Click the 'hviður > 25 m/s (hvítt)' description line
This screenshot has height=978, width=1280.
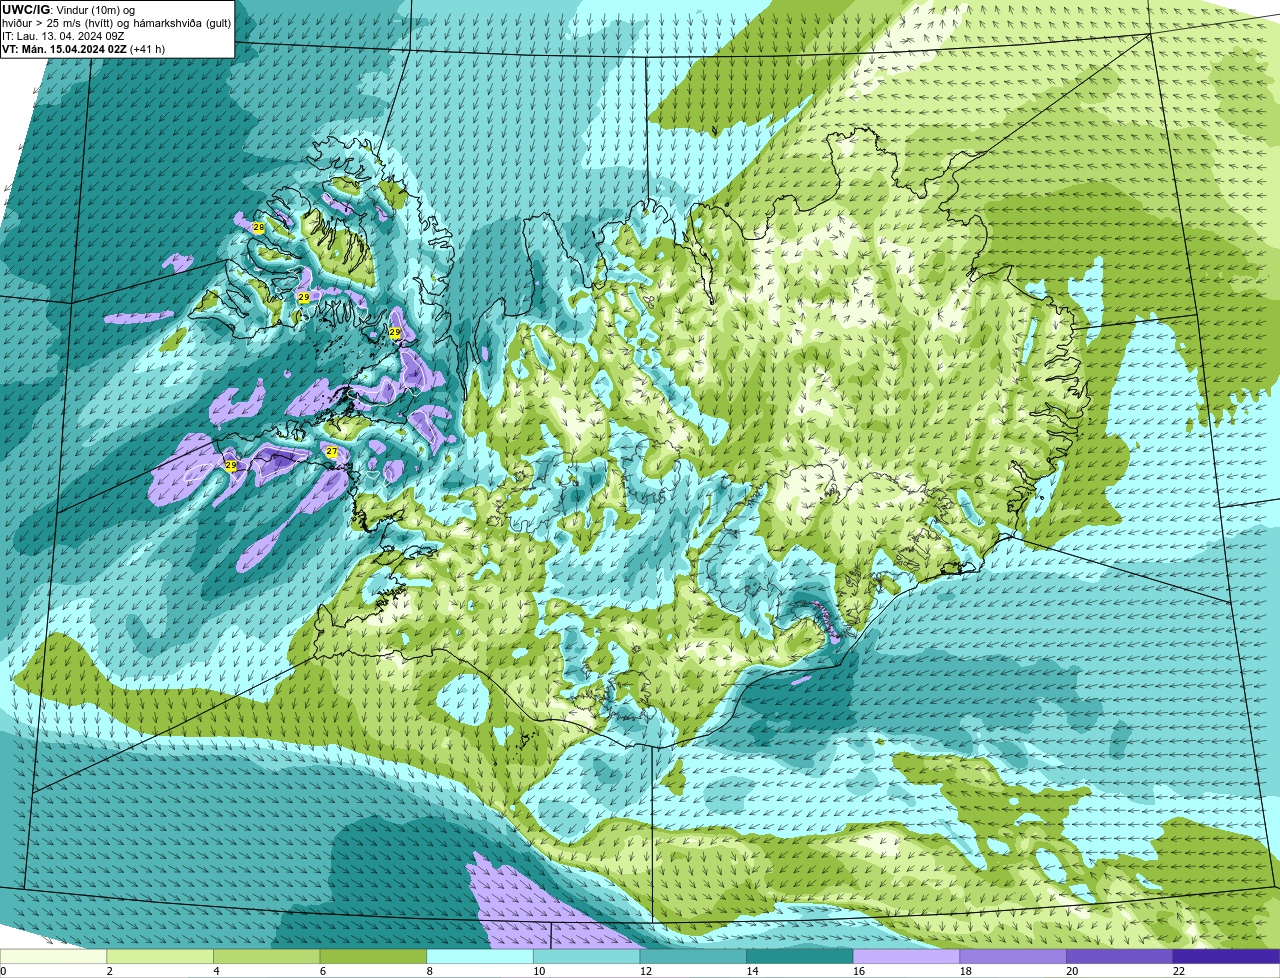point(117,22)
